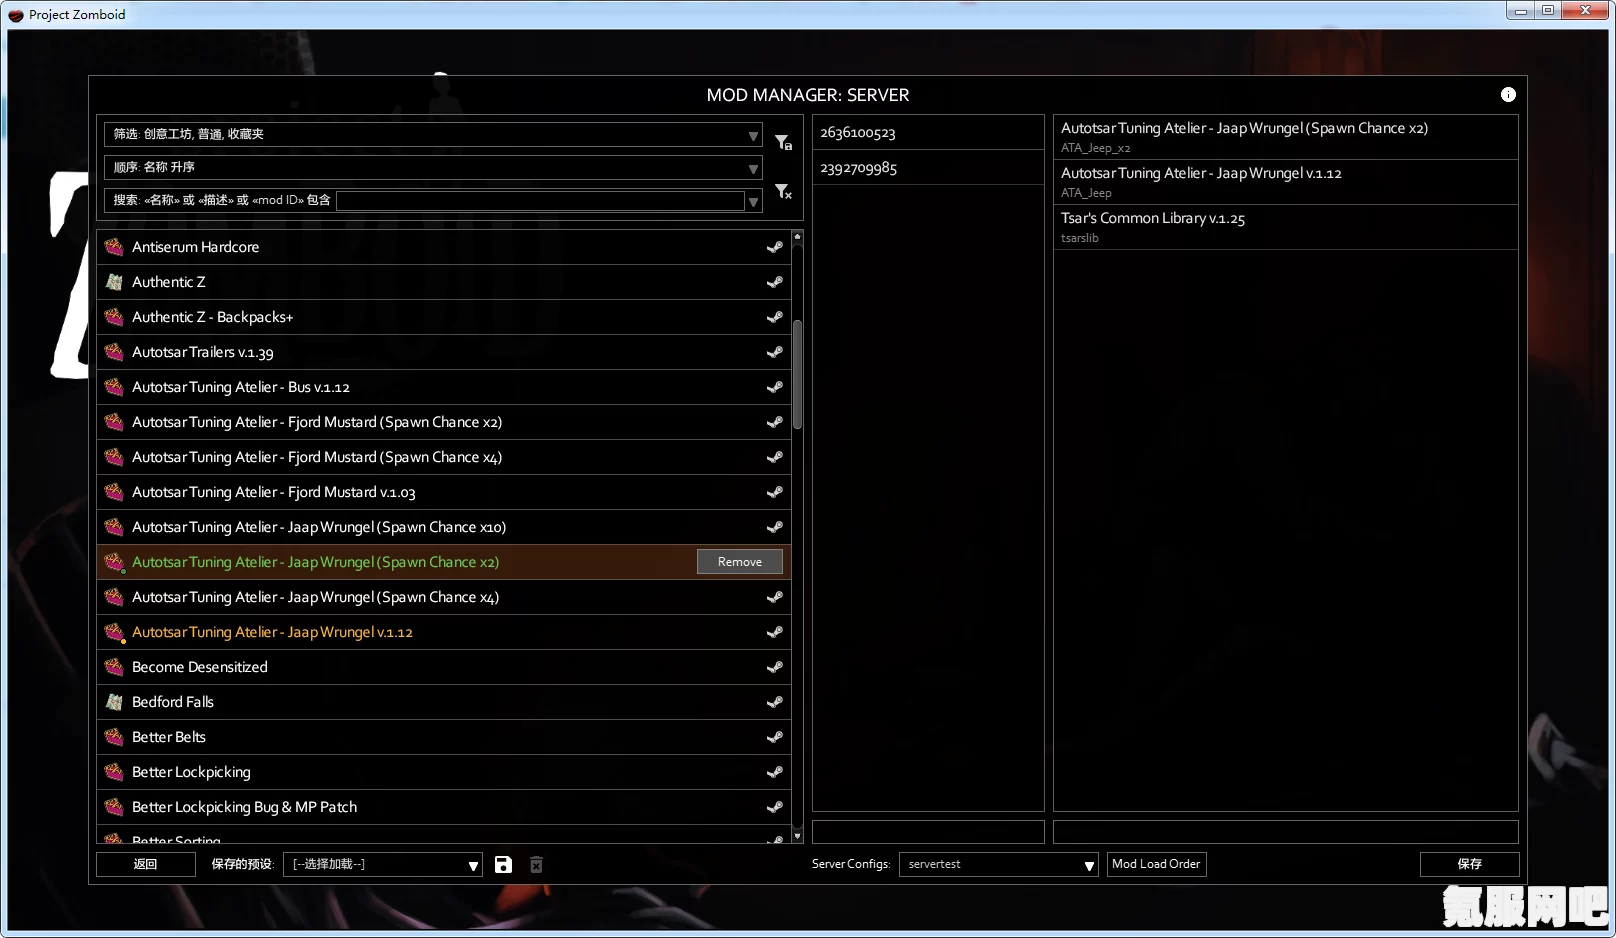Click the clear filter icon beside search
This screenshot has height=938, width=1616.
(x=783, y=190)
